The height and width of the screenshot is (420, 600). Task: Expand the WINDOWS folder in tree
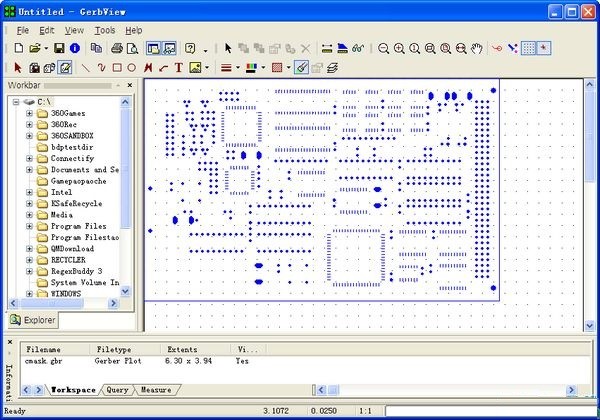click(30, 294)
